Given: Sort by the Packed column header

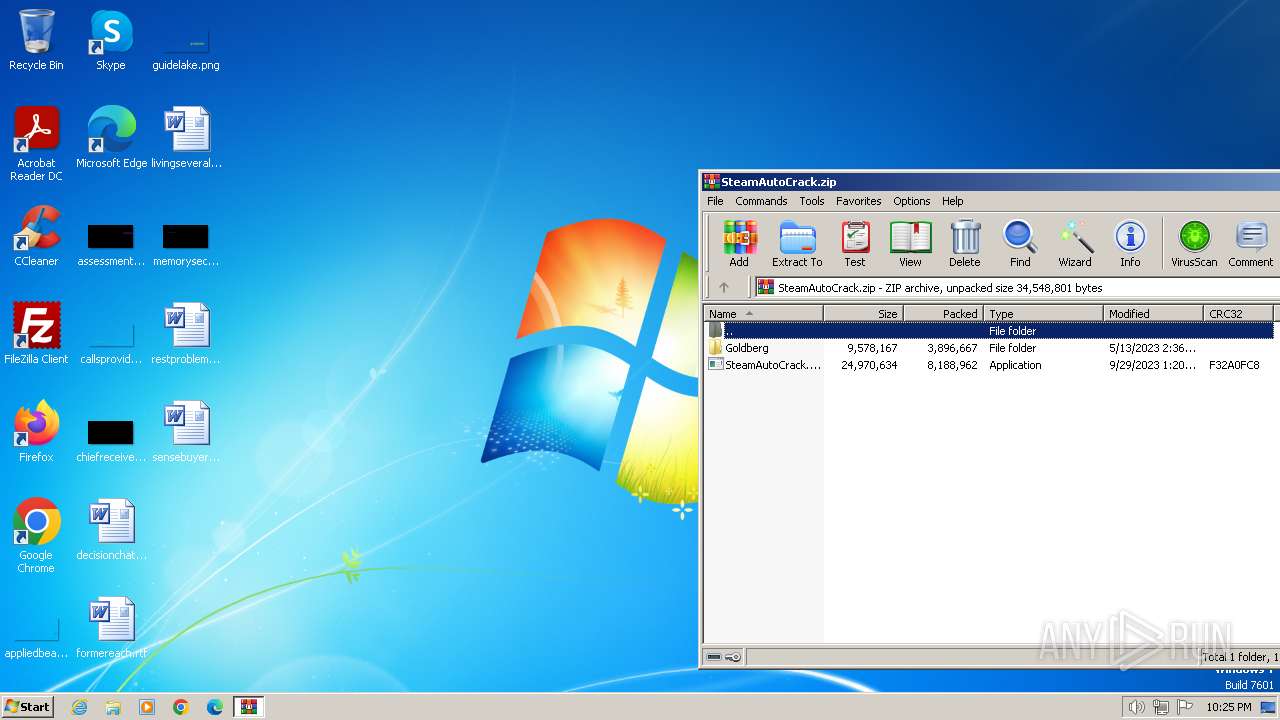Looking at the screenshot, I should pos(943,313).
